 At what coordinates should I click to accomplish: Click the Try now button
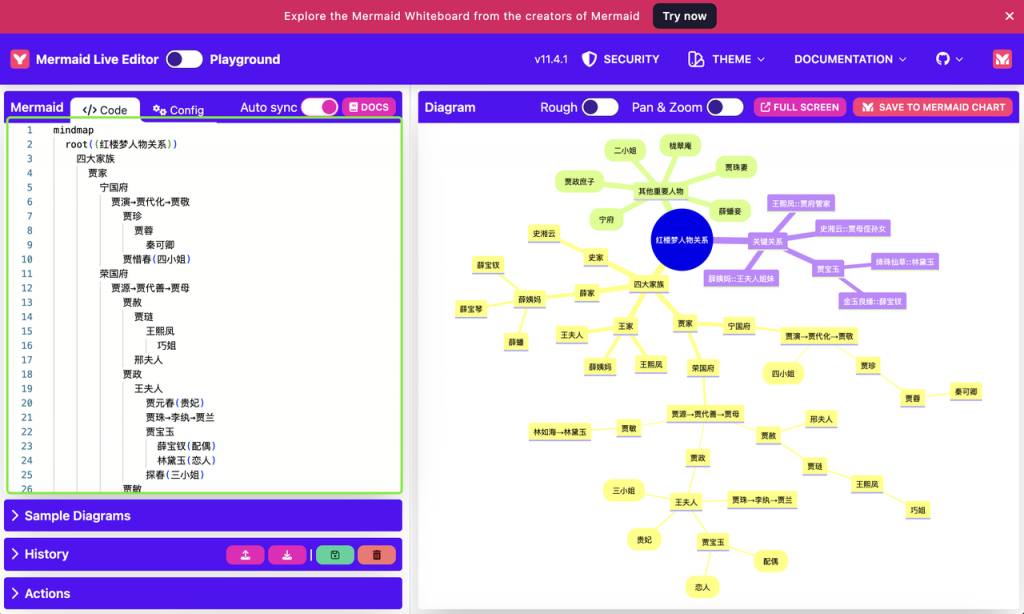[684, 16]
